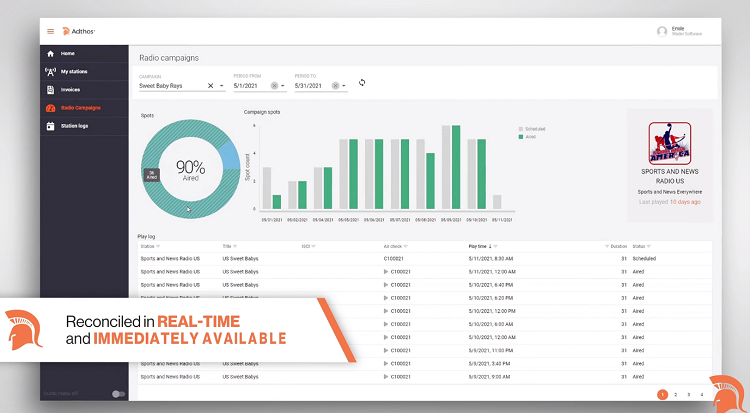
Task: Play air check for 5/9/2021, 3:40 PM row
Action: click(x=386, y=364)
